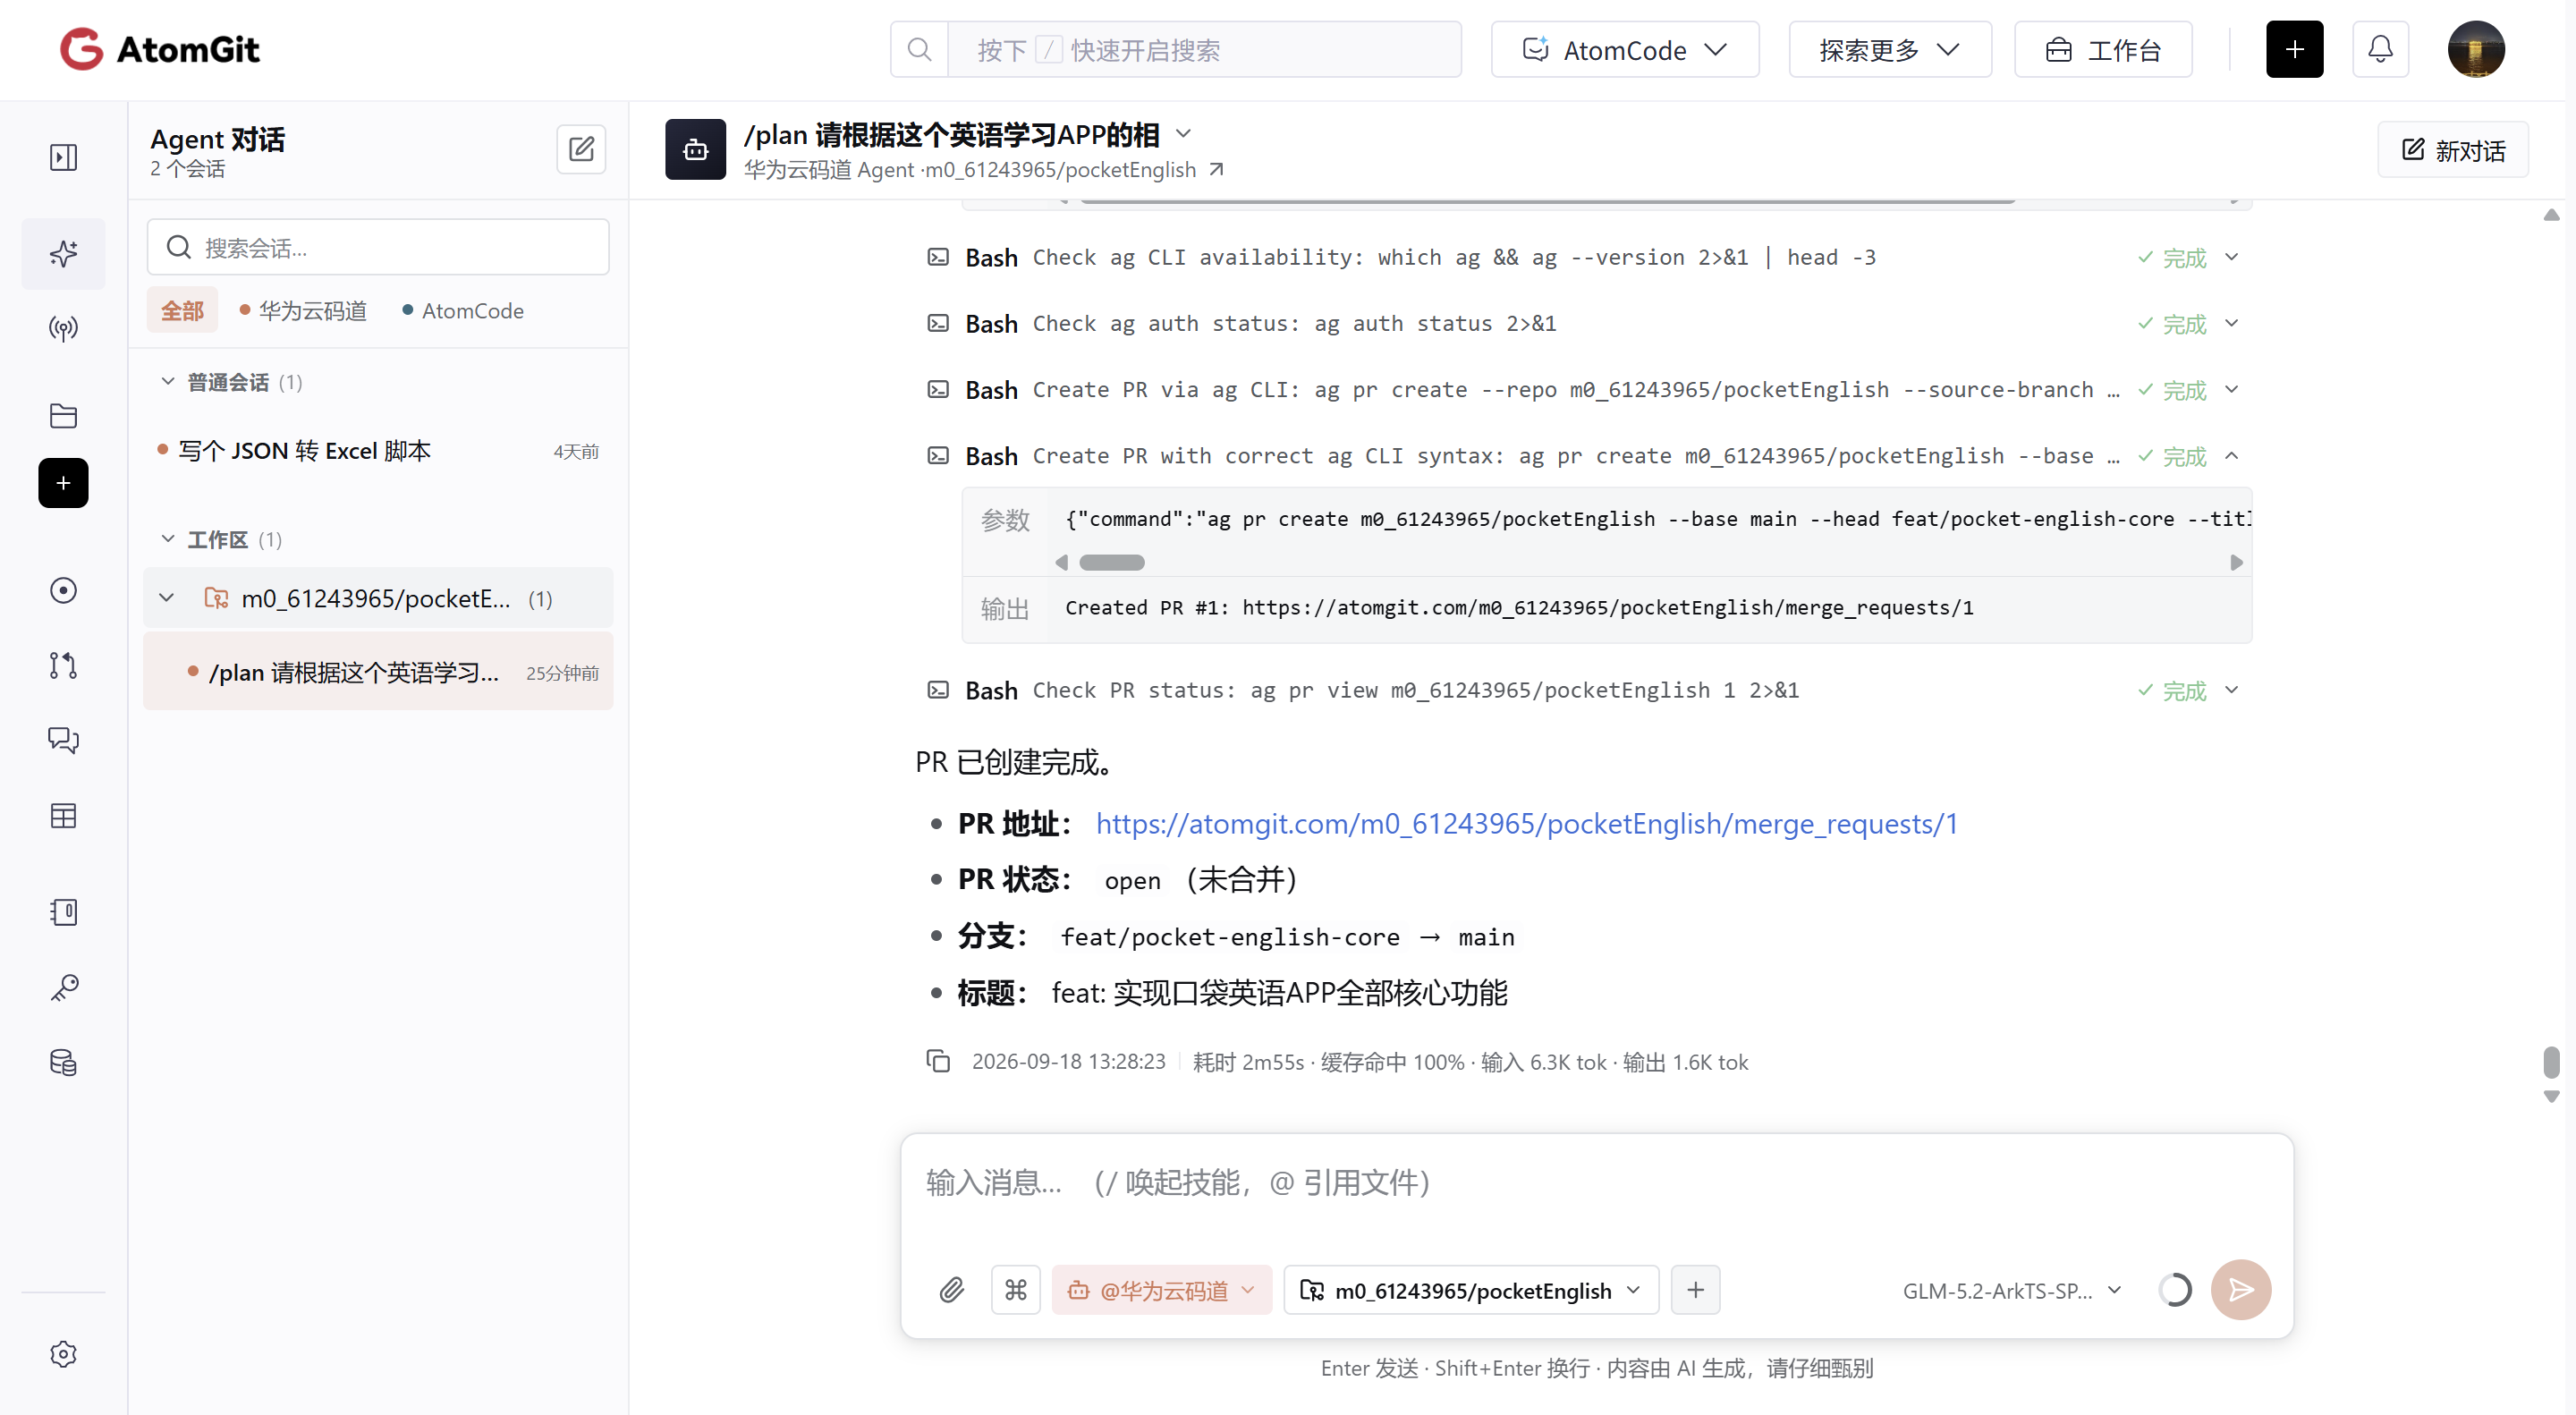This screenshot has height=1415, width=2576.
Task: Open the GLM-5.2-ArkTS-SP model dropdown
Action: [2012, 1290]
